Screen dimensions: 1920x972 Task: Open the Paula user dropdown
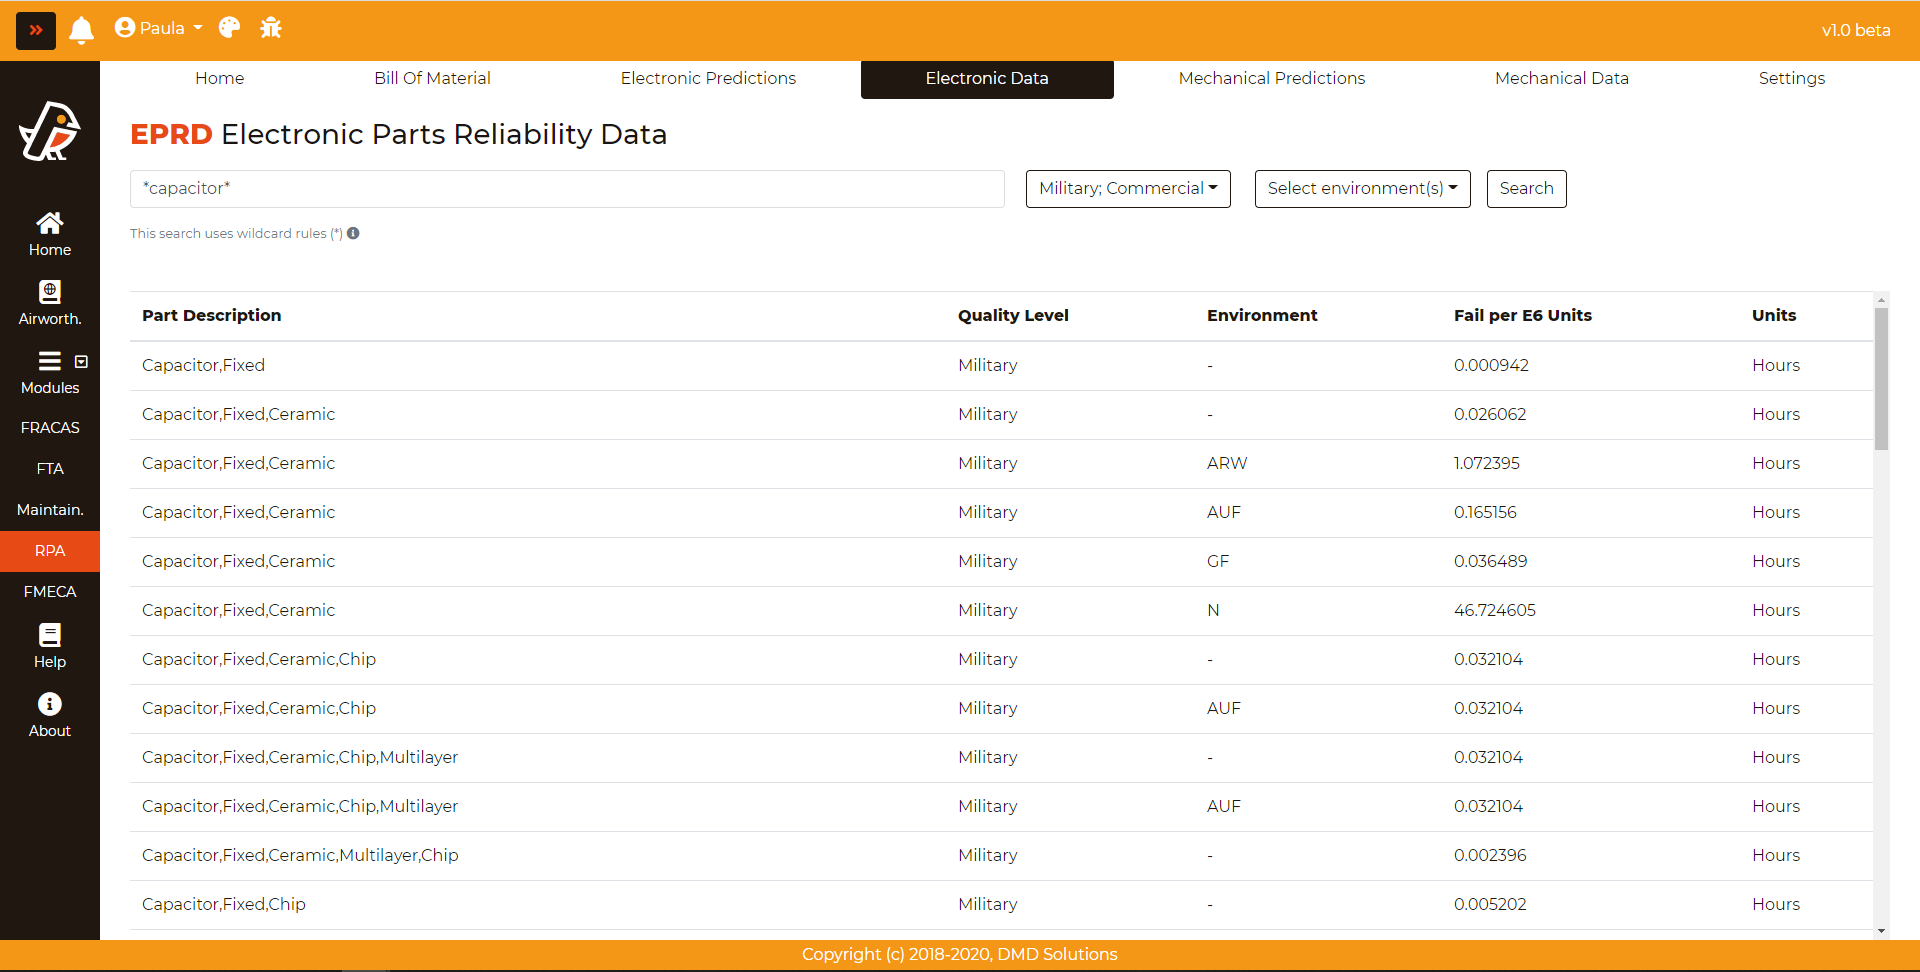[x=158, y=28]
